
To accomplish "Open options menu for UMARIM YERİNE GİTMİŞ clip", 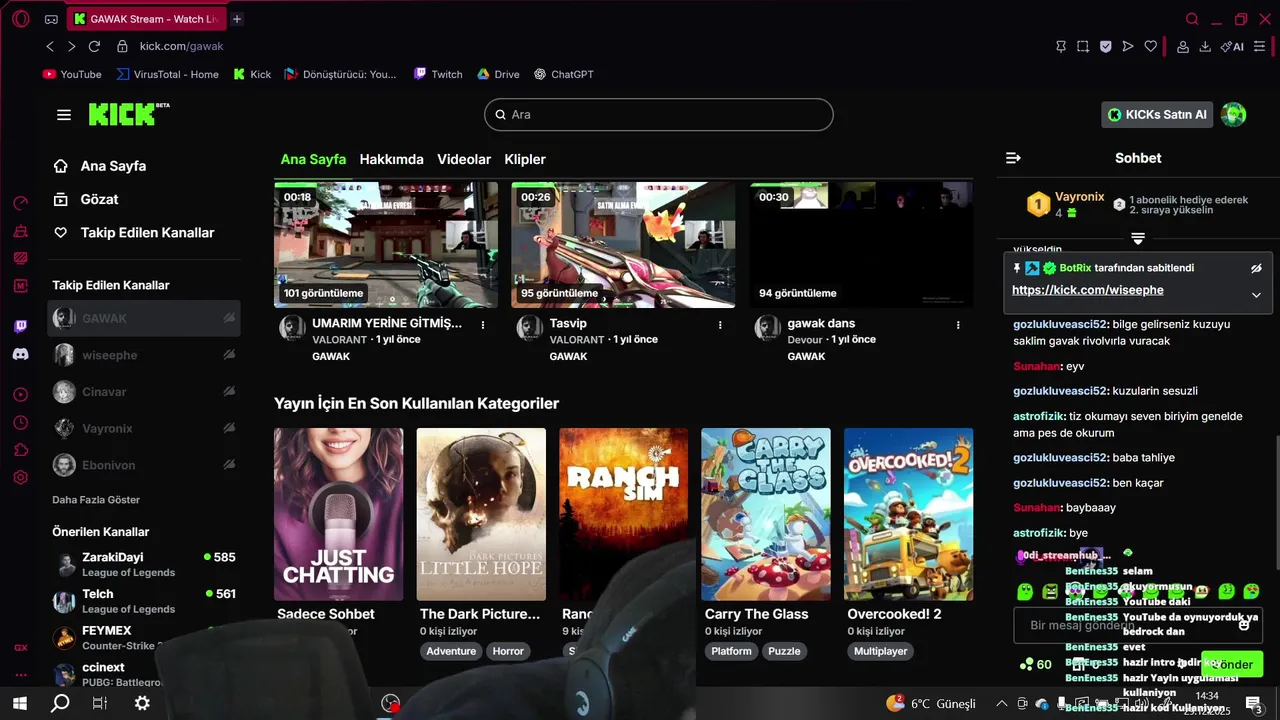I will pos(483,325).
